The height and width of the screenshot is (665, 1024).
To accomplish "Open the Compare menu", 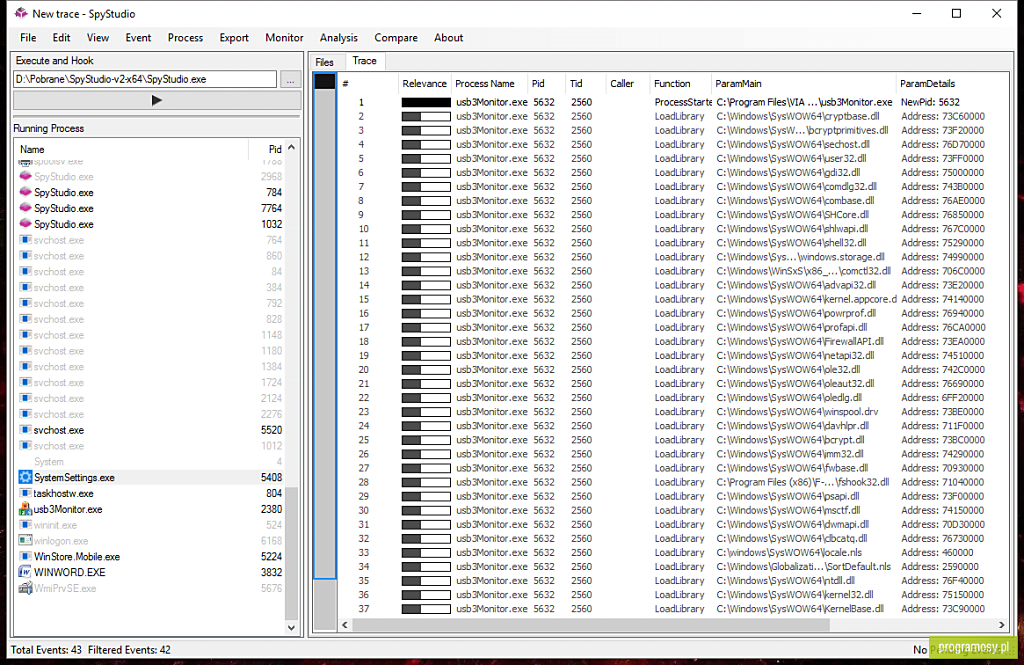I will tap(396, 38).
